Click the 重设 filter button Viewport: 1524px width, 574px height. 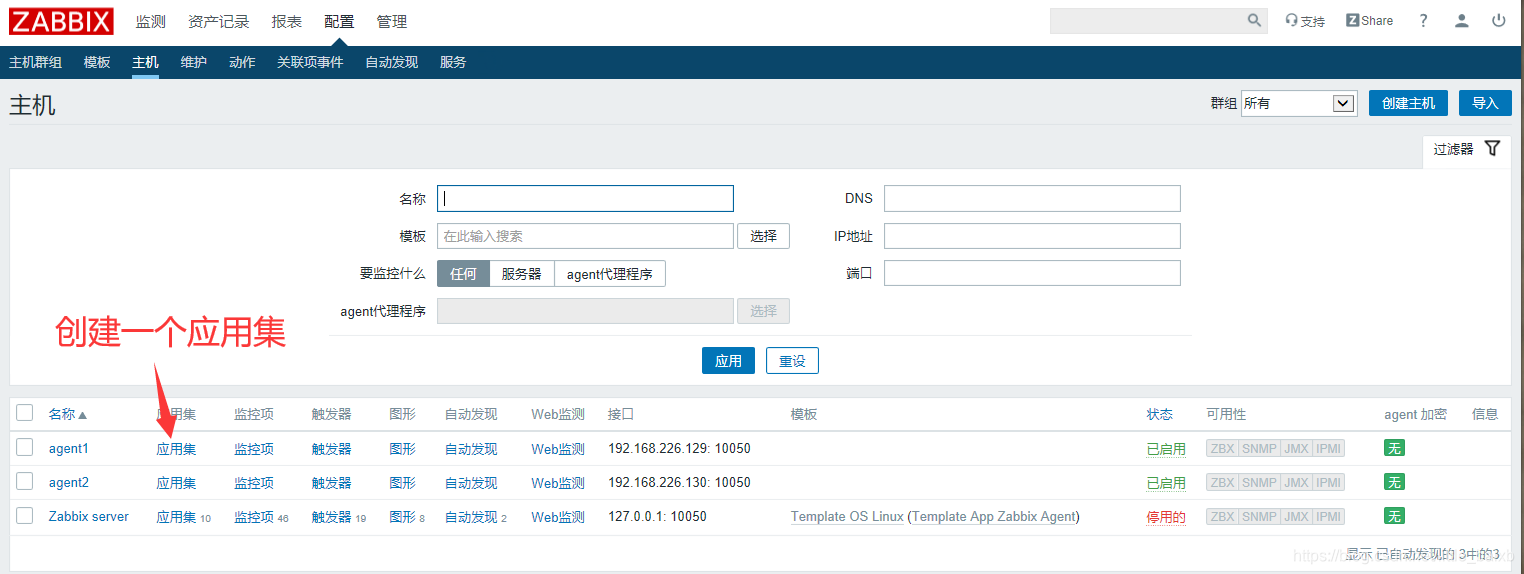[792, 361]
